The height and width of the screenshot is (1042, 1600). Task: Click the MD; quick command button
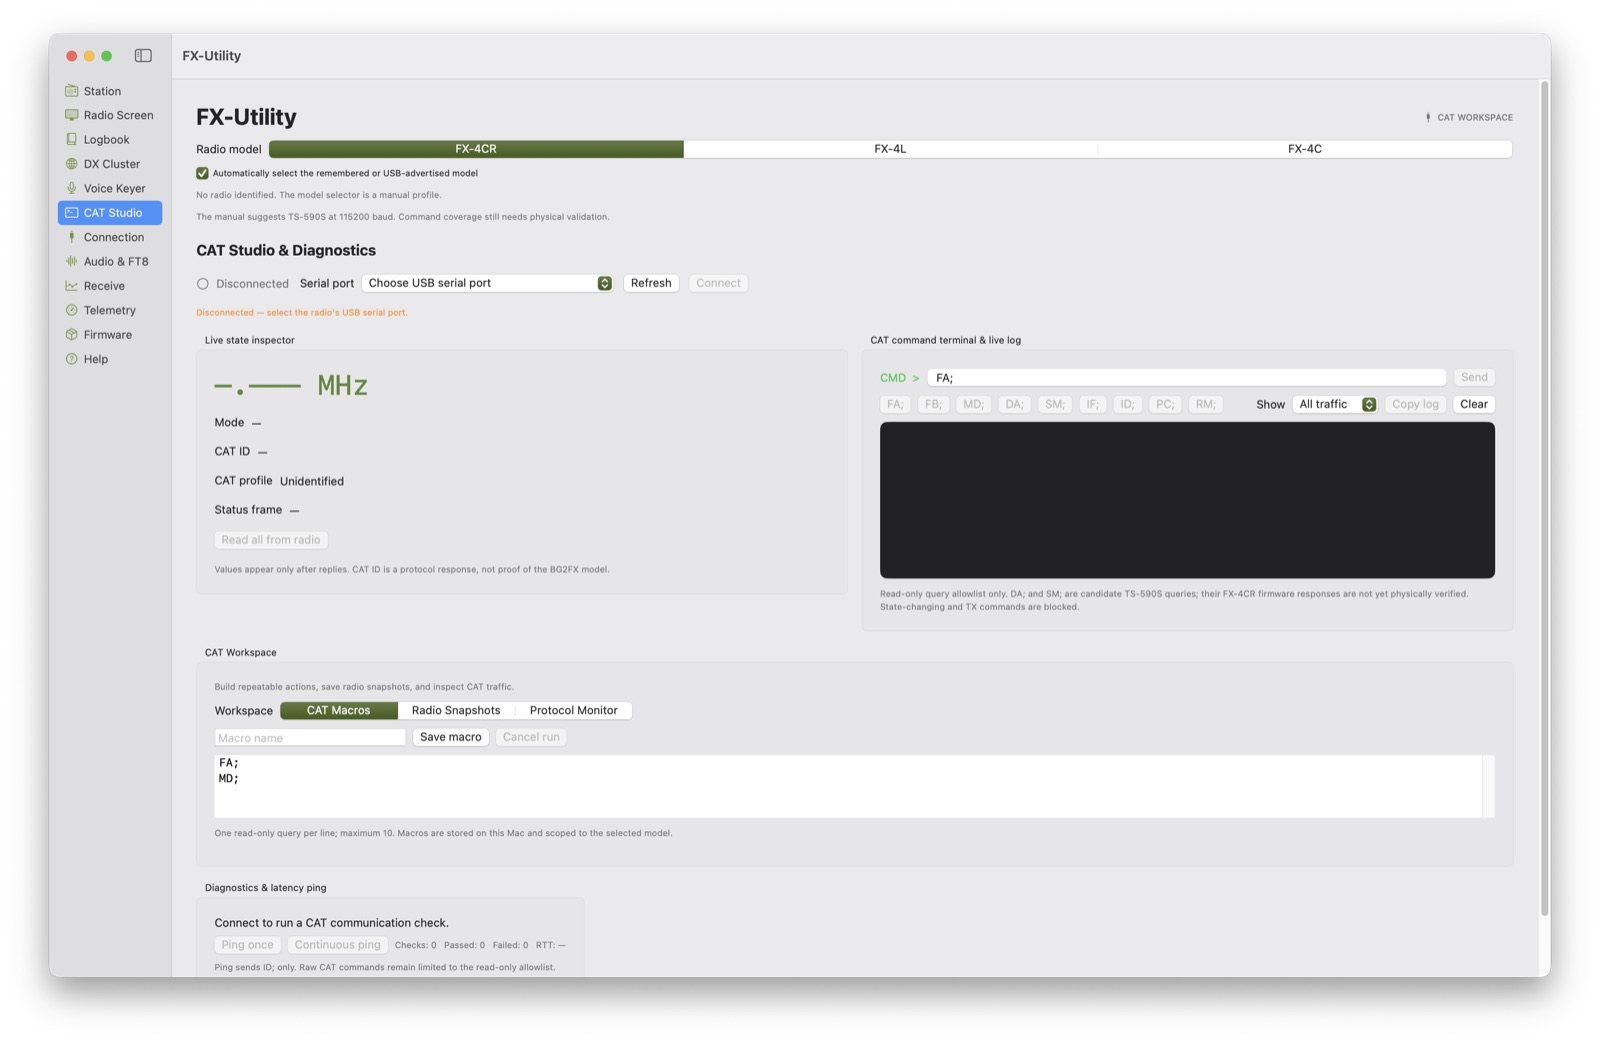coord(973,404)
